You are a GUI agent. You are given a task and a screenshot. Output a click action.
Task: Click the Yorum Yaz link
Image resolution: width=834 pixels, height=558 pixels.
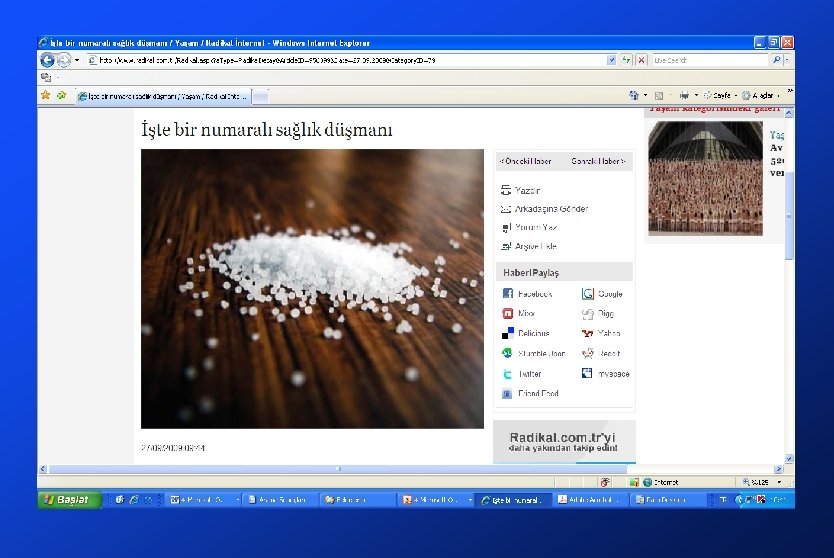529,228
